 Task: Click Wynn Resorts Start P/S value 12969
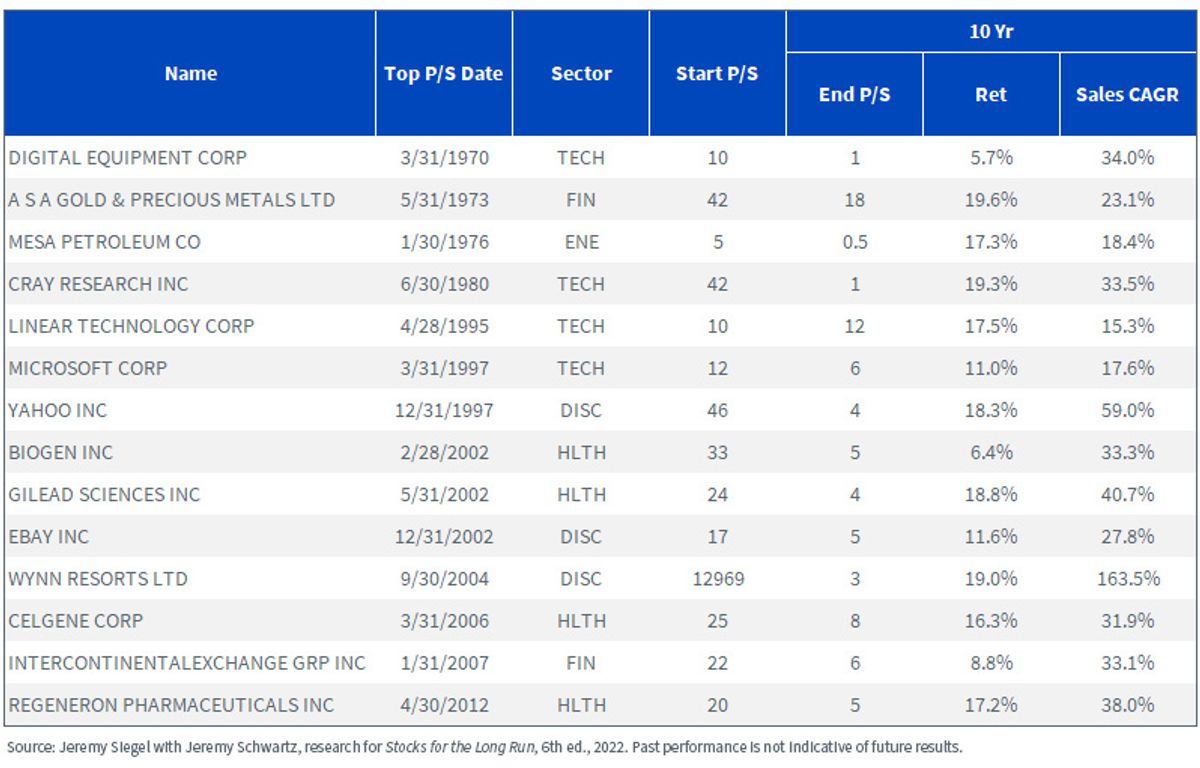coord(717,578)
